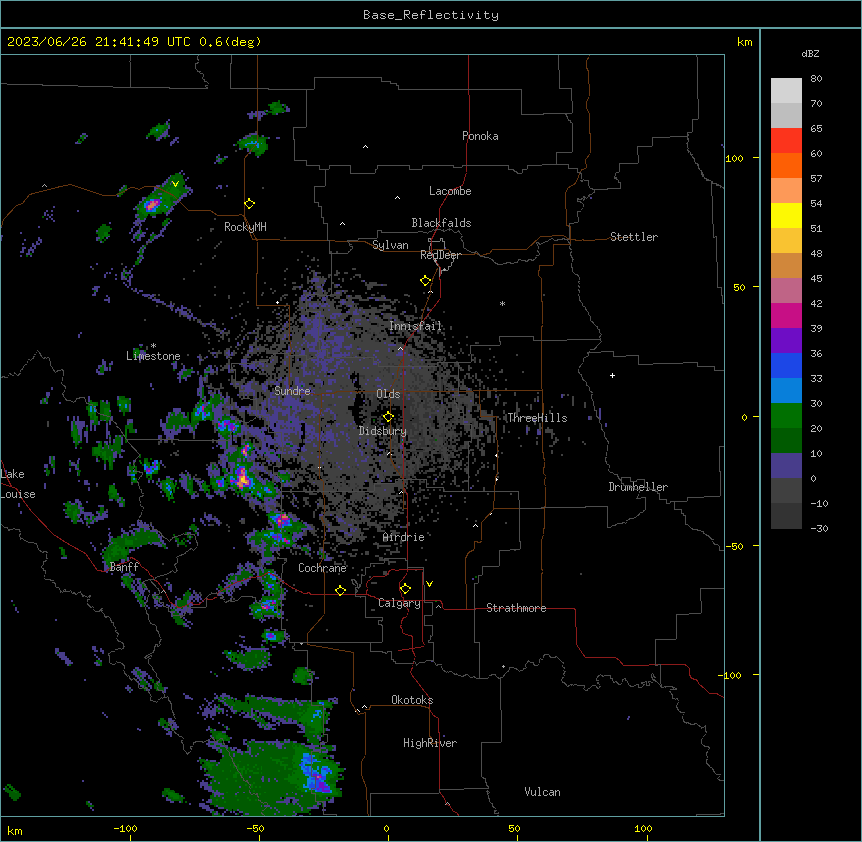
Task: Click the yellow diamond marker near RockyMH
Action: (x=249, y=203)
